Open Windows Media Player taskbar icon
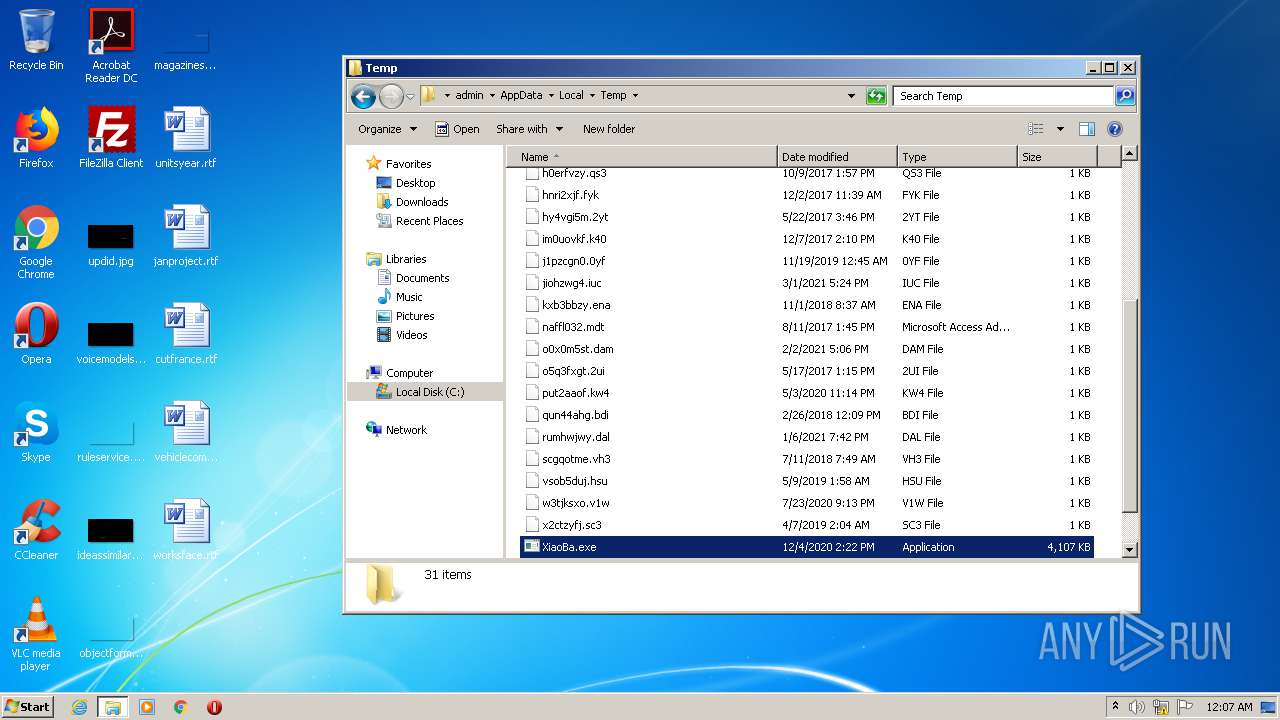1280x720 pixels. (x=147, y=707)
